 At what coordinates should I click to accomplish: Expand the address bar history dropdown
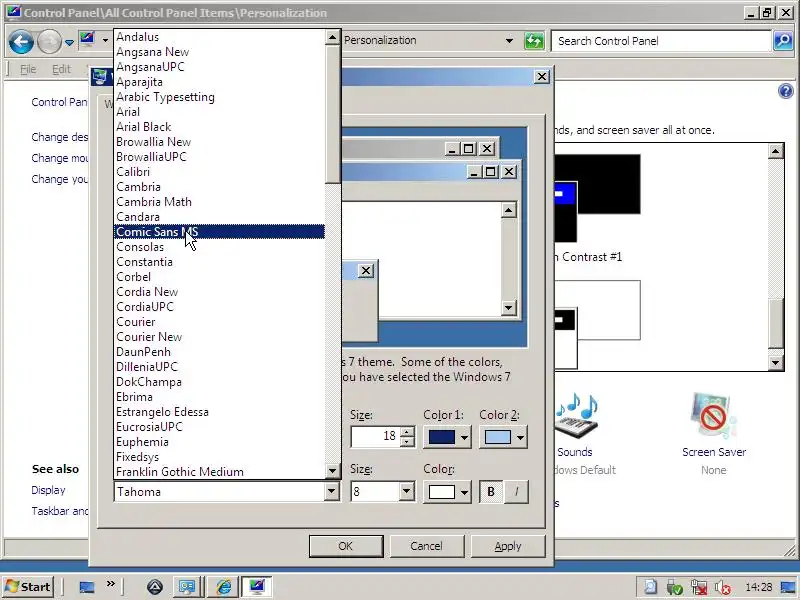pos(509,41)
